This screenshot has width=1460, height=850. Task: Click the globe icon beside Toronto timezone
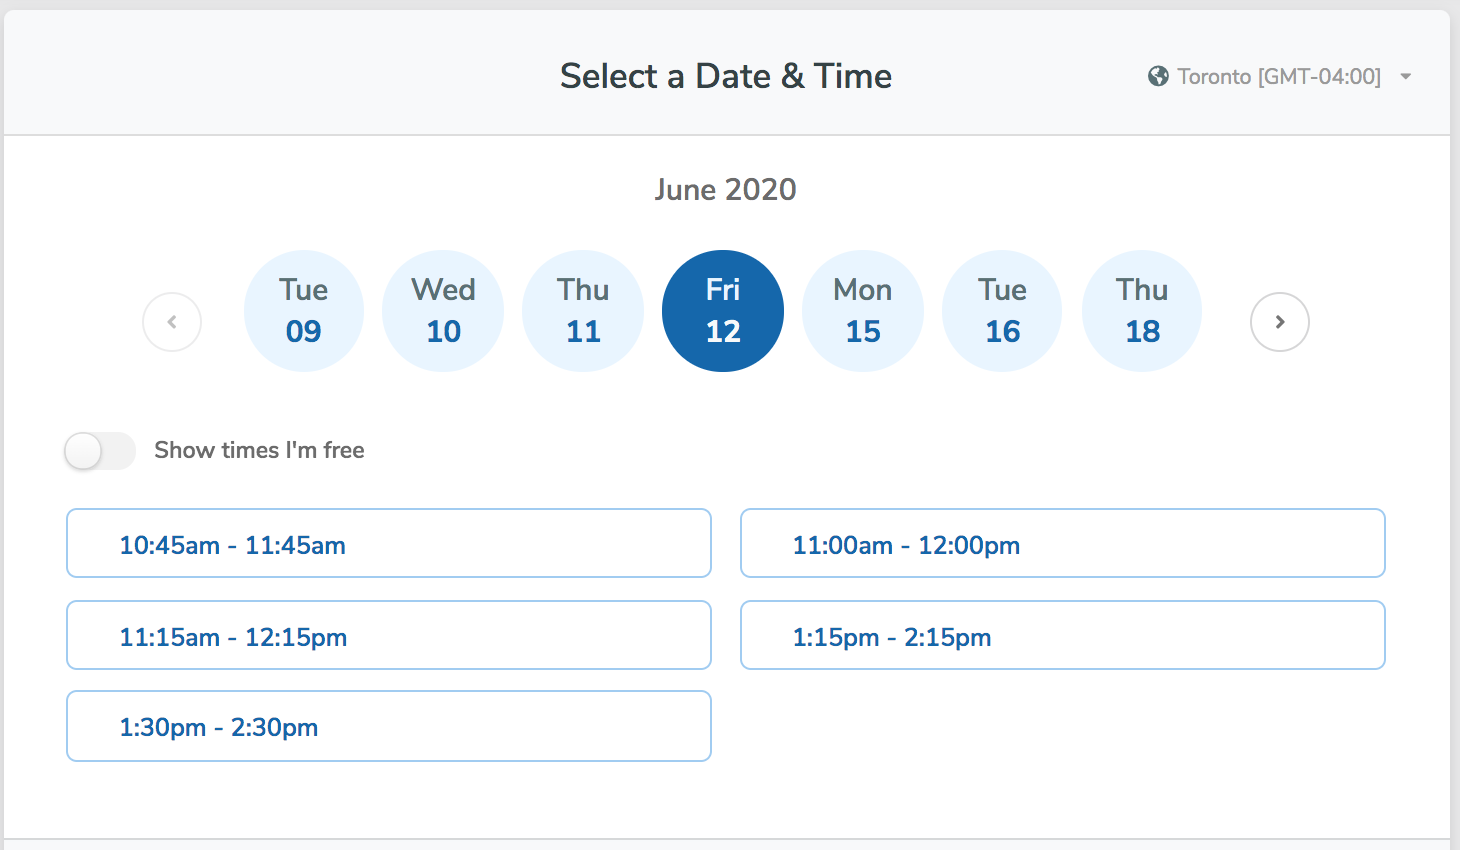(x=1158, y=76)
